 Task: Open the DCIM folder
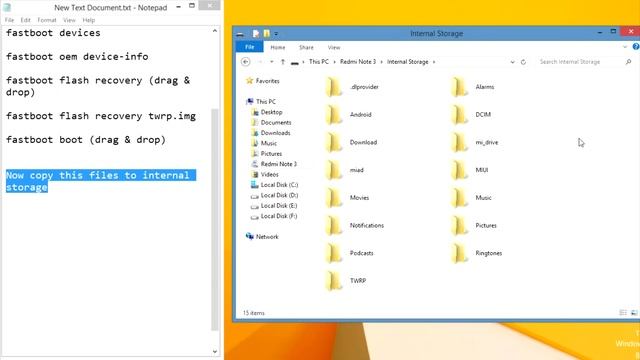[471, 115]
